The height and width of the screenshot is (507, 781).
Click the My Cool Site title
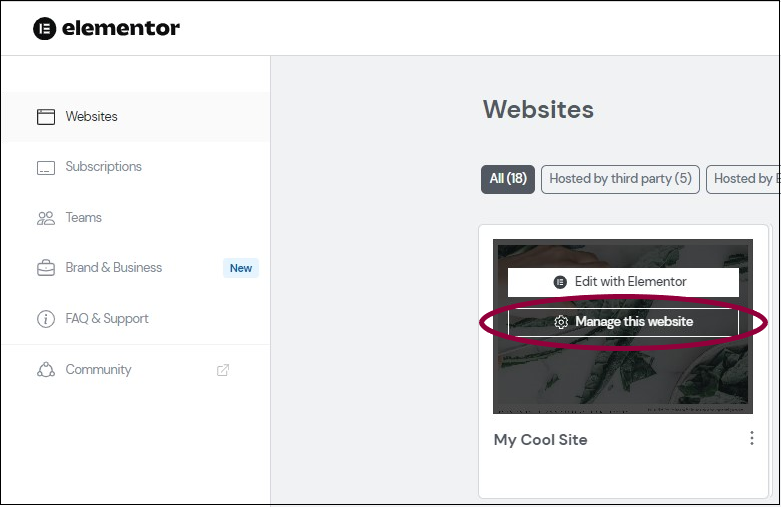[540, 440]
